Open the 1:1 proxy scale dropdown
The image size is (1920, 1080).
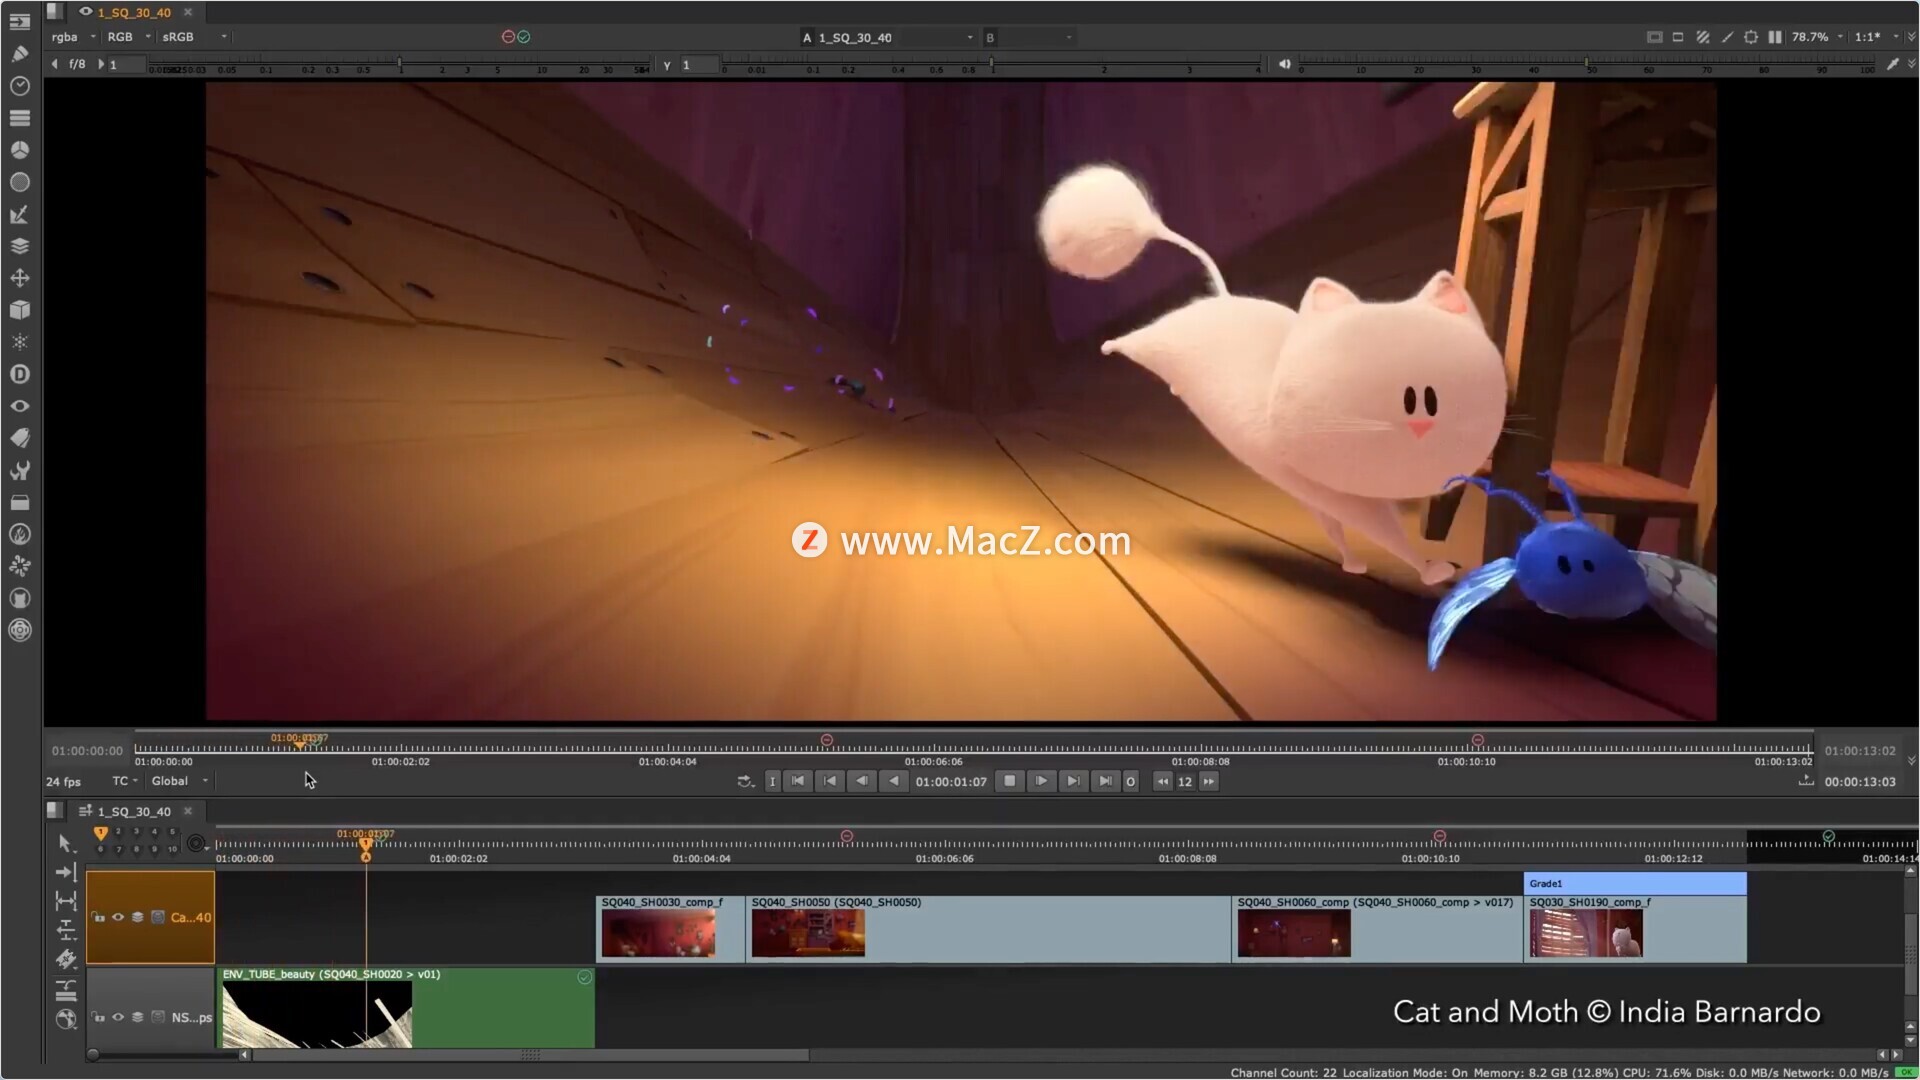tap(1876, 37)
